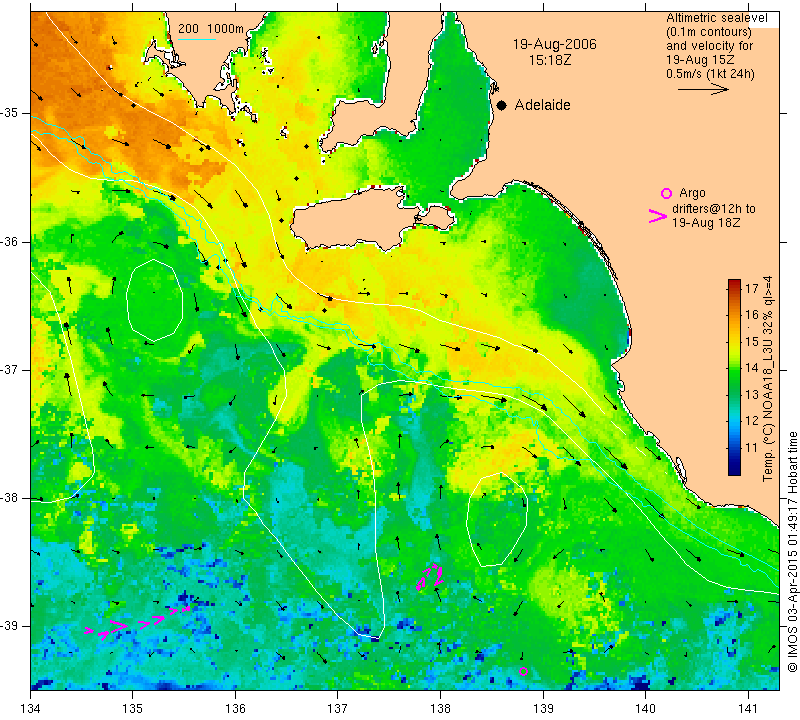Click the velocity scale reference arrow
Image resolution: width=800 pixels, height=720 pixels.
click(703, 89)
